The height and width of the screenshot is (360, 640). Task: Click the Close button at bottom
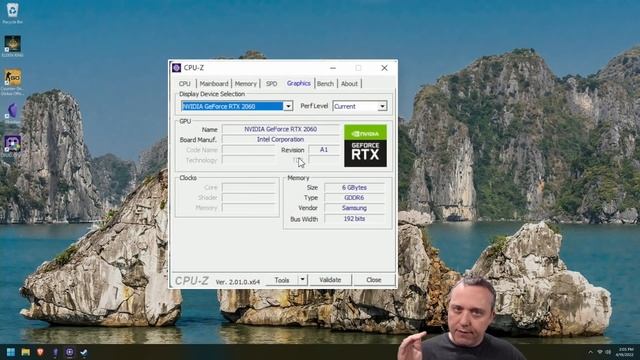tap(374, 280)
